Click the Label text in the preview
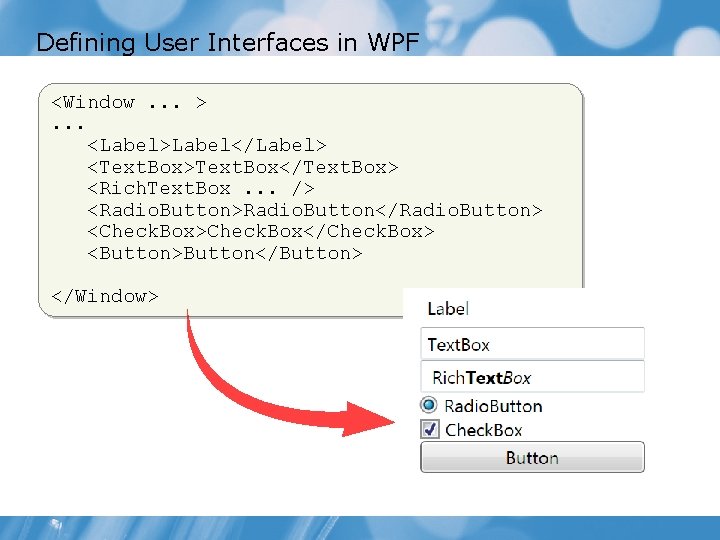 tap(447, 308)
